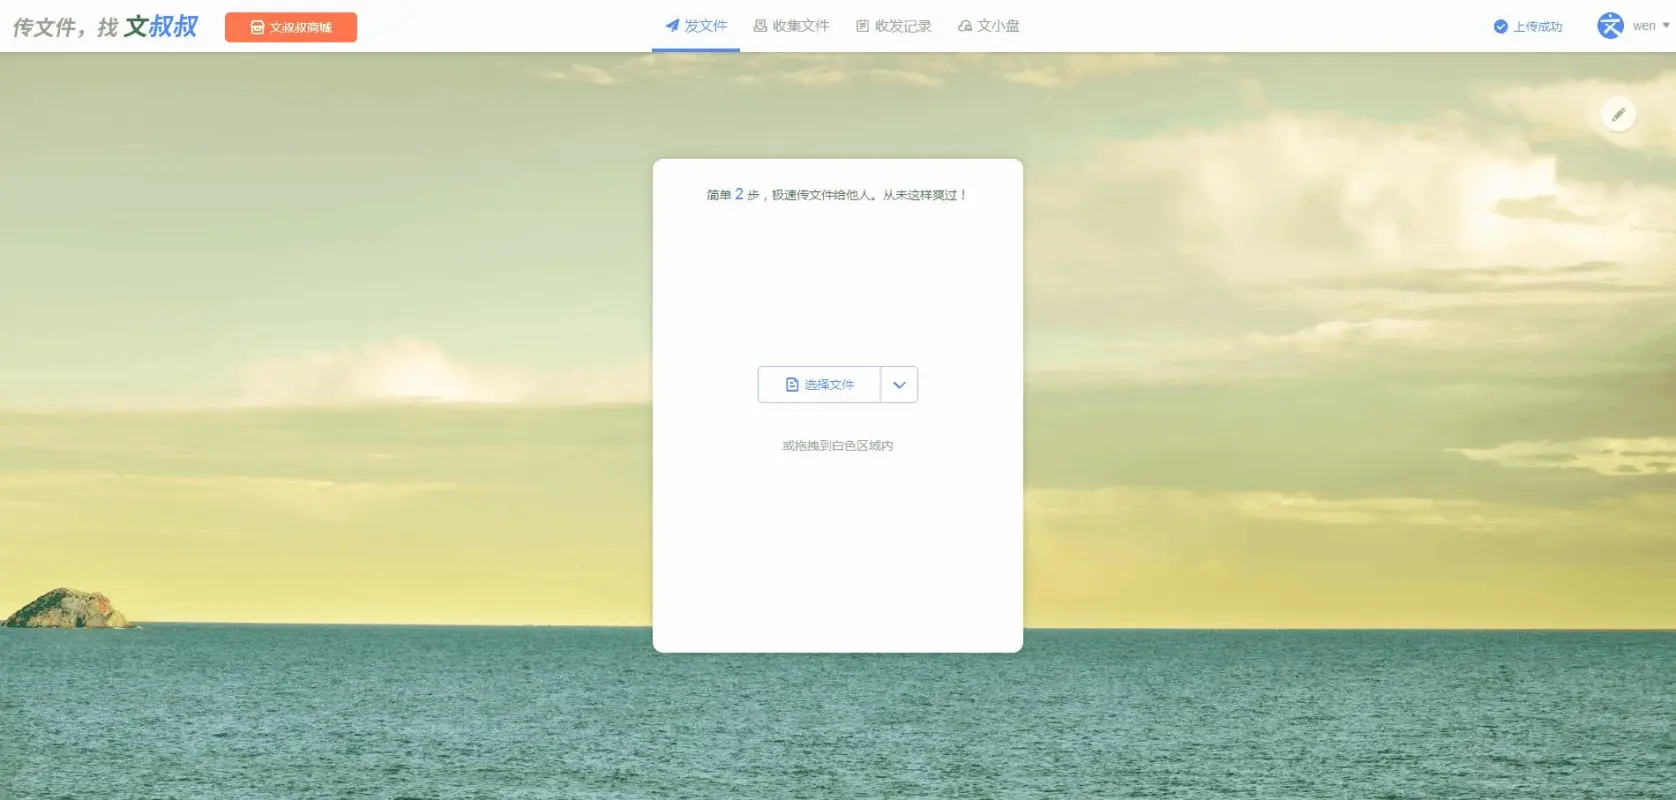Image resolution: width=1676 pixels, height=800 pixels.
Task: Click the document icon inside 选择文件
Action: 792,385
